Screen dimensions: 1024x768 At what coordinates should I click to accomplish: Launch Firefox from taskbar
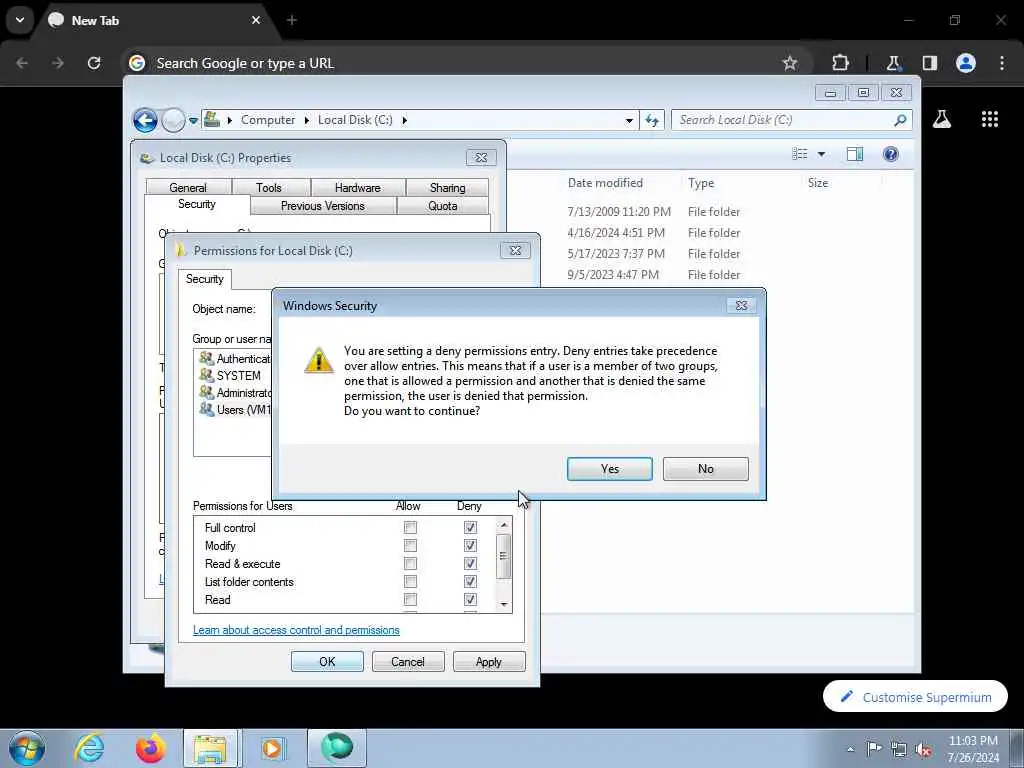(x=150, y=748)
